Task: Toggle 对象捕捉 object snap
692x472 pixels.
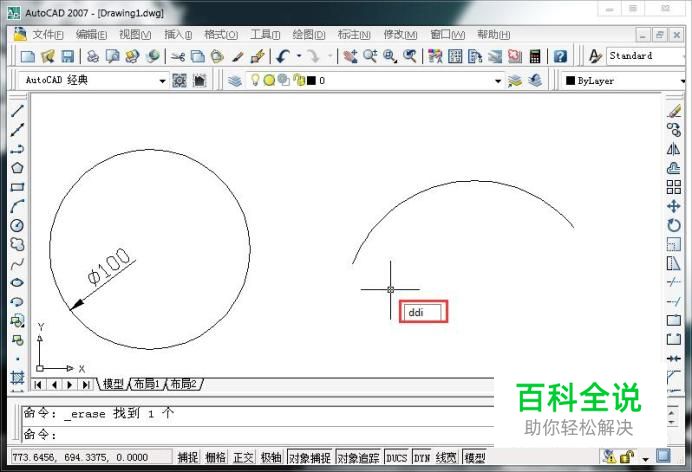Action: (x=310, y=457)
